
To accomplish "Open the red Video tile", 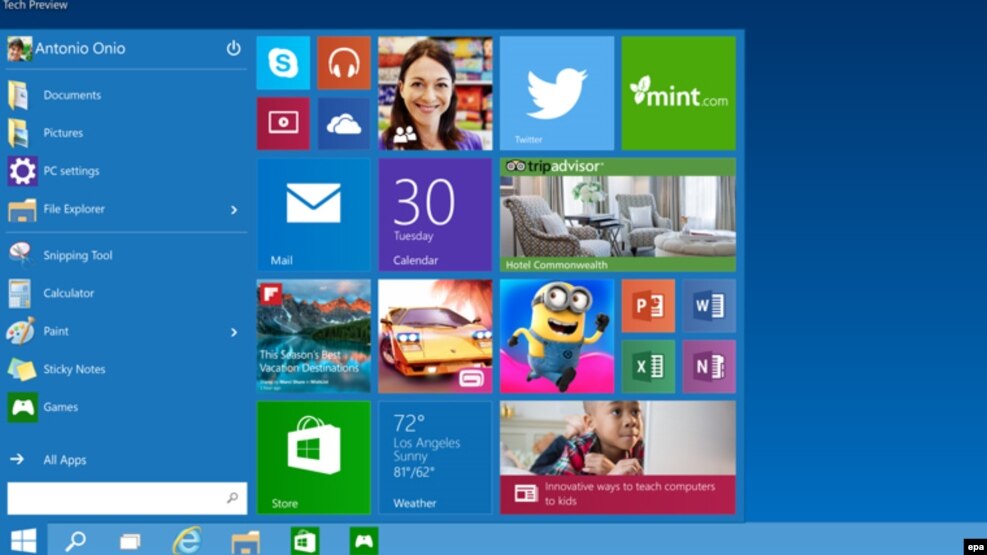I will [283, 123].
